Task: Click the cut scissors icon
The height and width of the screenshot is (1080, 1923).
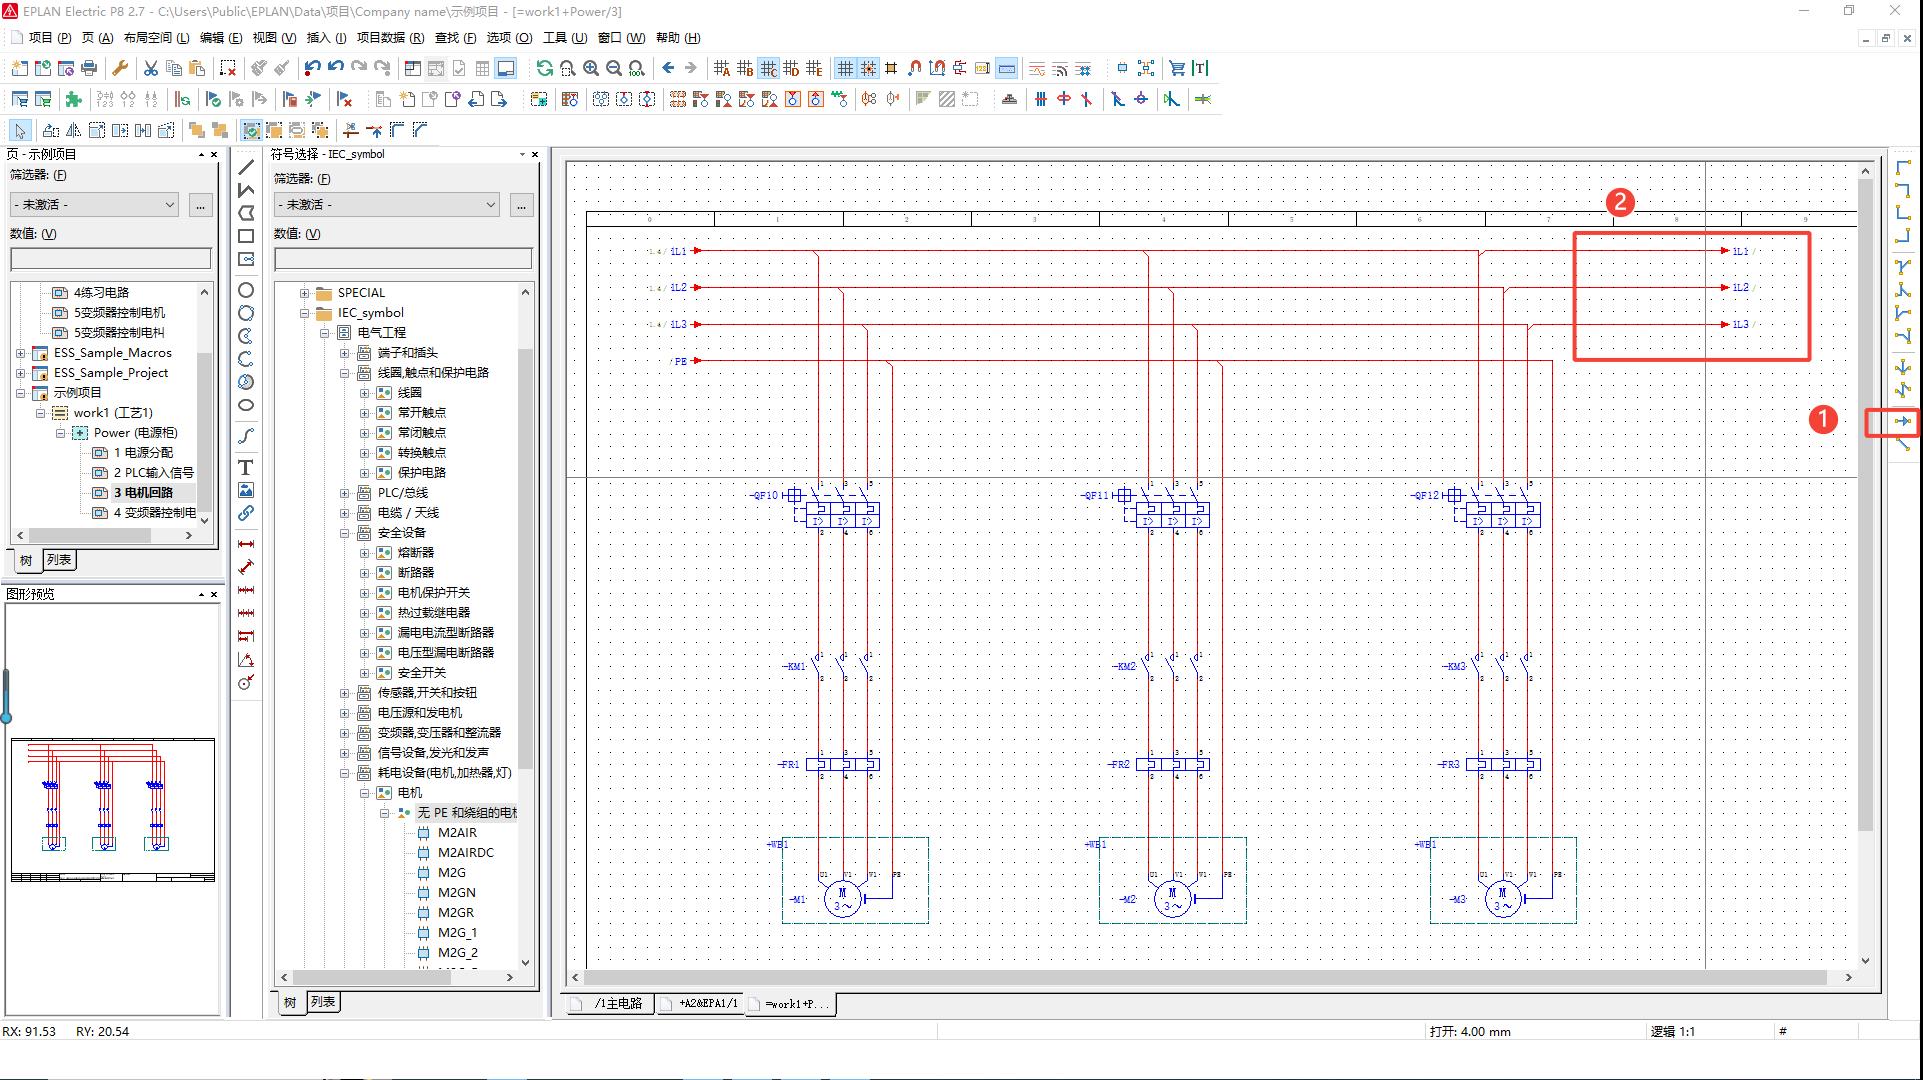Action: point(150,68)
